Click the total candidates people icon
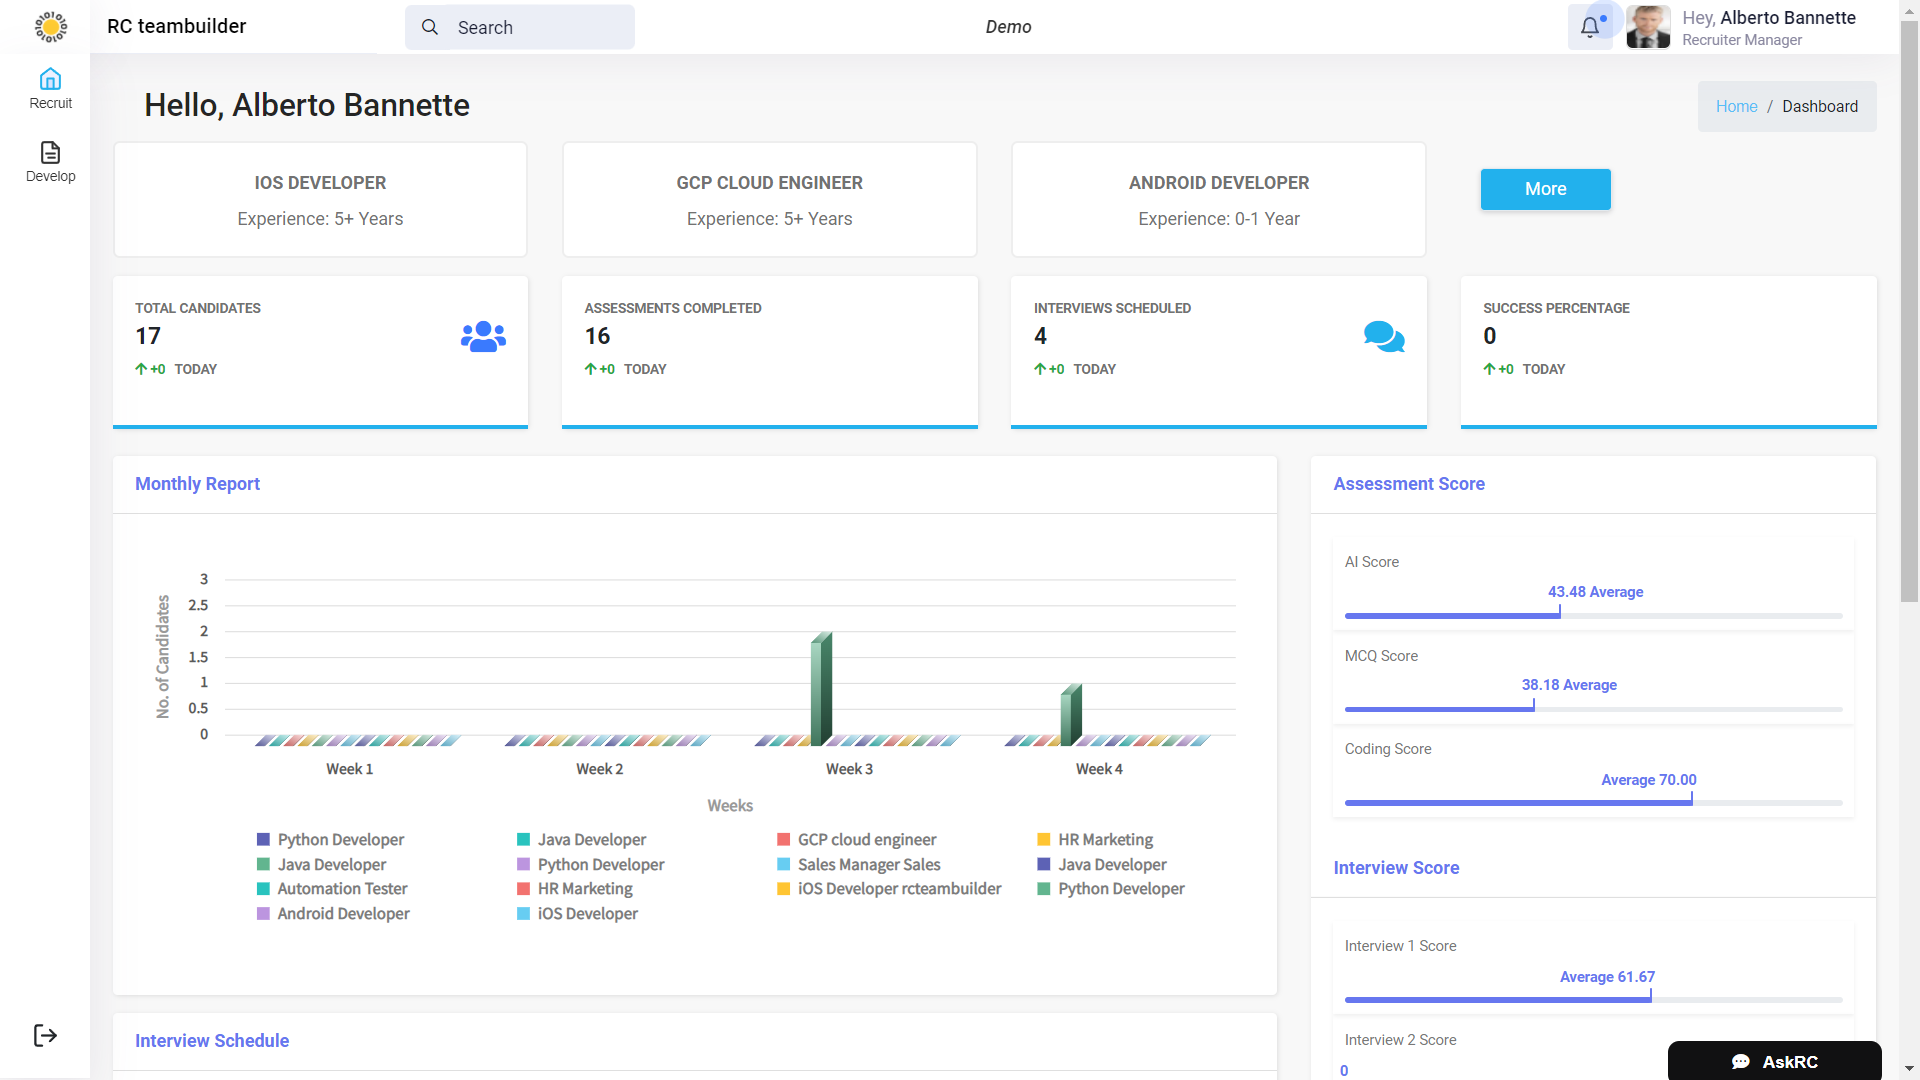Screen dimensions: 1920x1080 pyautogui.click(x=483, y=337)
